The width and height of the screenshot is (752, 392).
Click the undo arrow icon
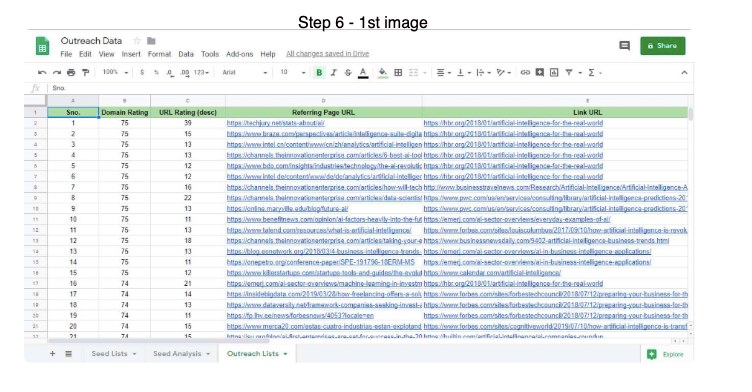(x=42, y=72)
